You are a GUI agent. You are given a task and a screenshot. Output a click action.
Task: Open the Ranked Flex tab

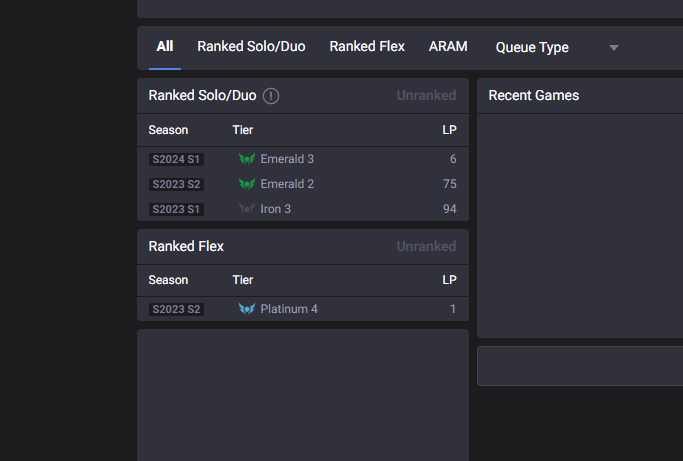point(367,47)
